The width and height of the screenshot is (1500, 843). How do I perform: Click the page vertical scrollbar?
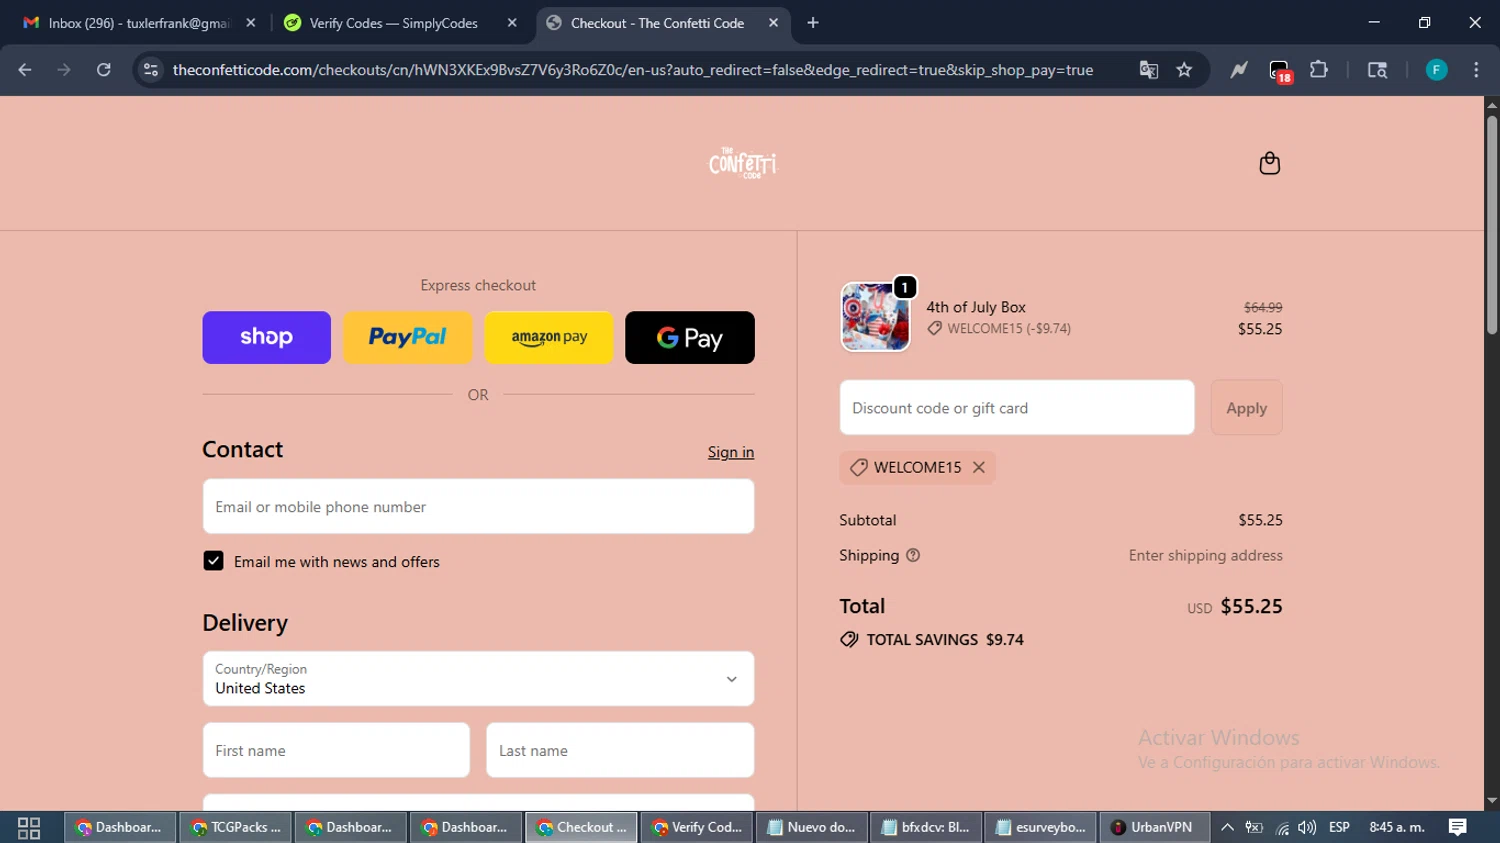[x=1492, y=225]
